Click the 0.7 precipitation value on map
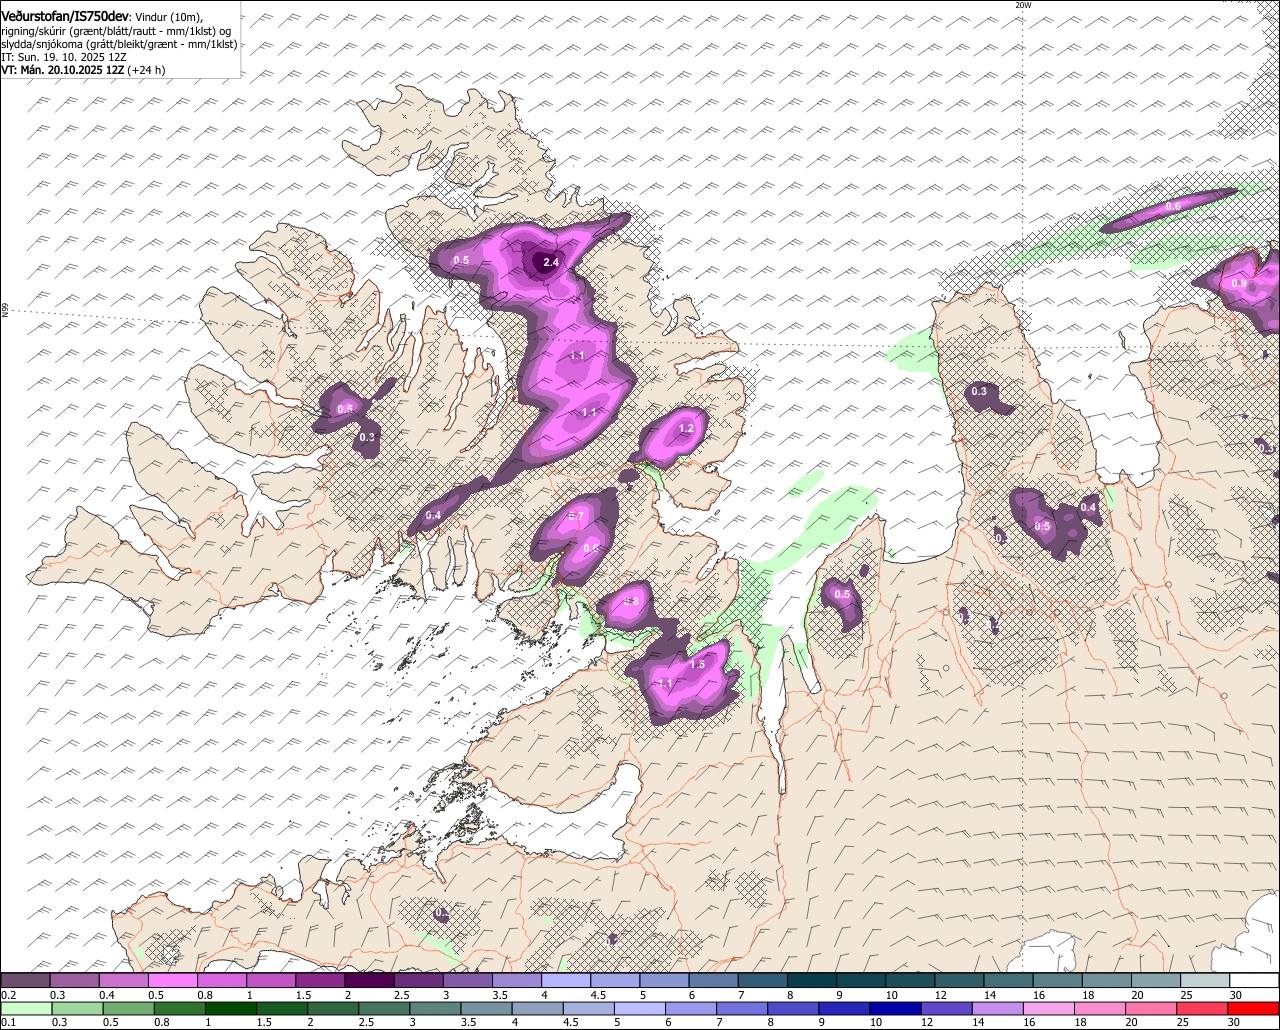Image resolution: width=1280 pixels, height=1030 pixels. click(x=576, y=516)
